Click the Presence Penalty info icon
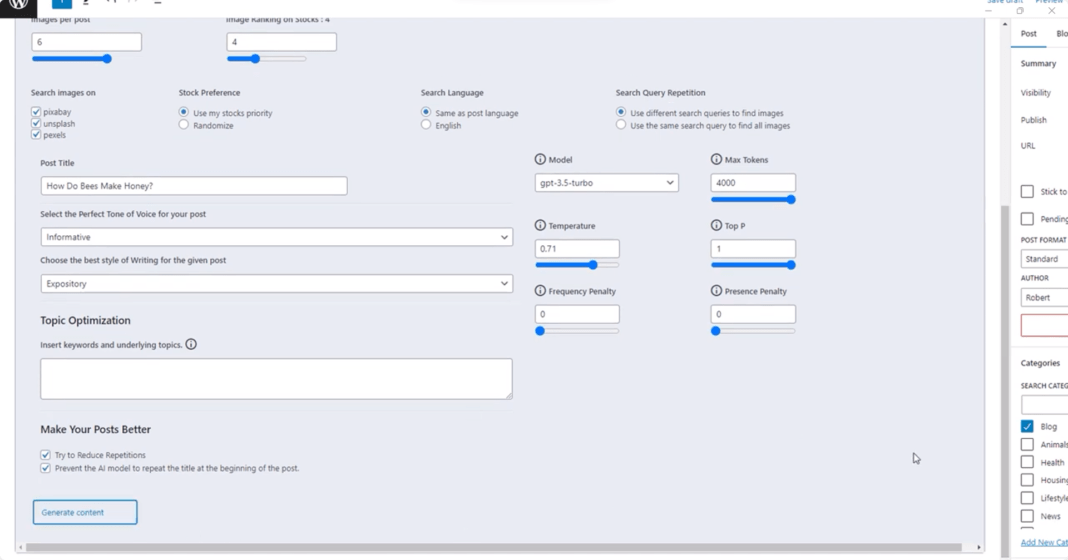 (716, 291)
